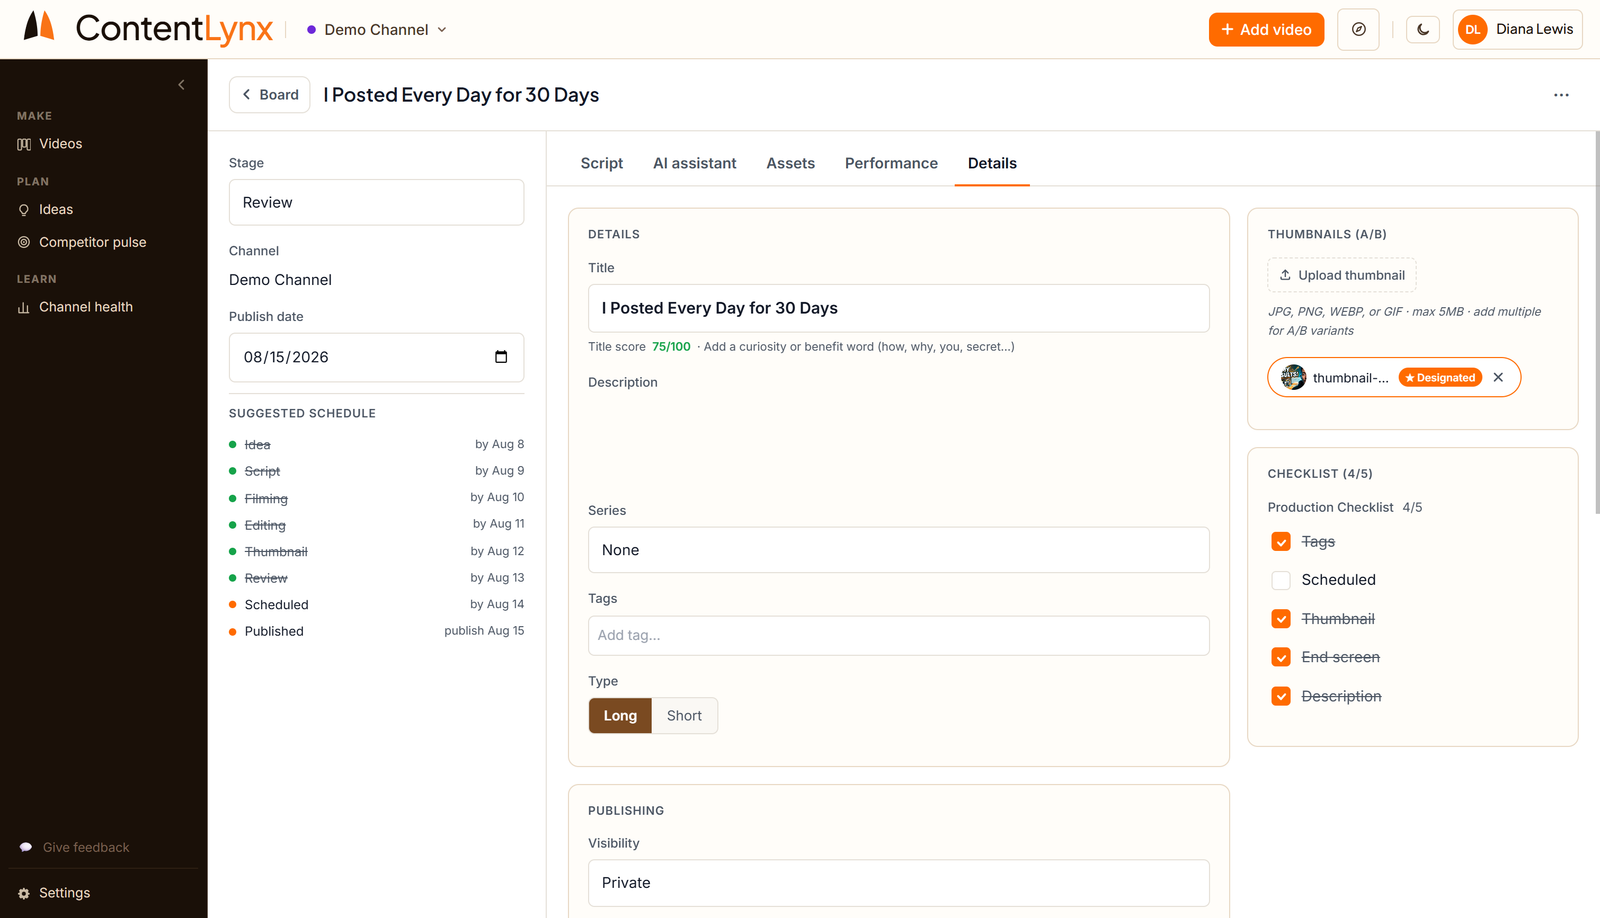
Task: Click the DL user avatar
Action: tap(1473, 30)
